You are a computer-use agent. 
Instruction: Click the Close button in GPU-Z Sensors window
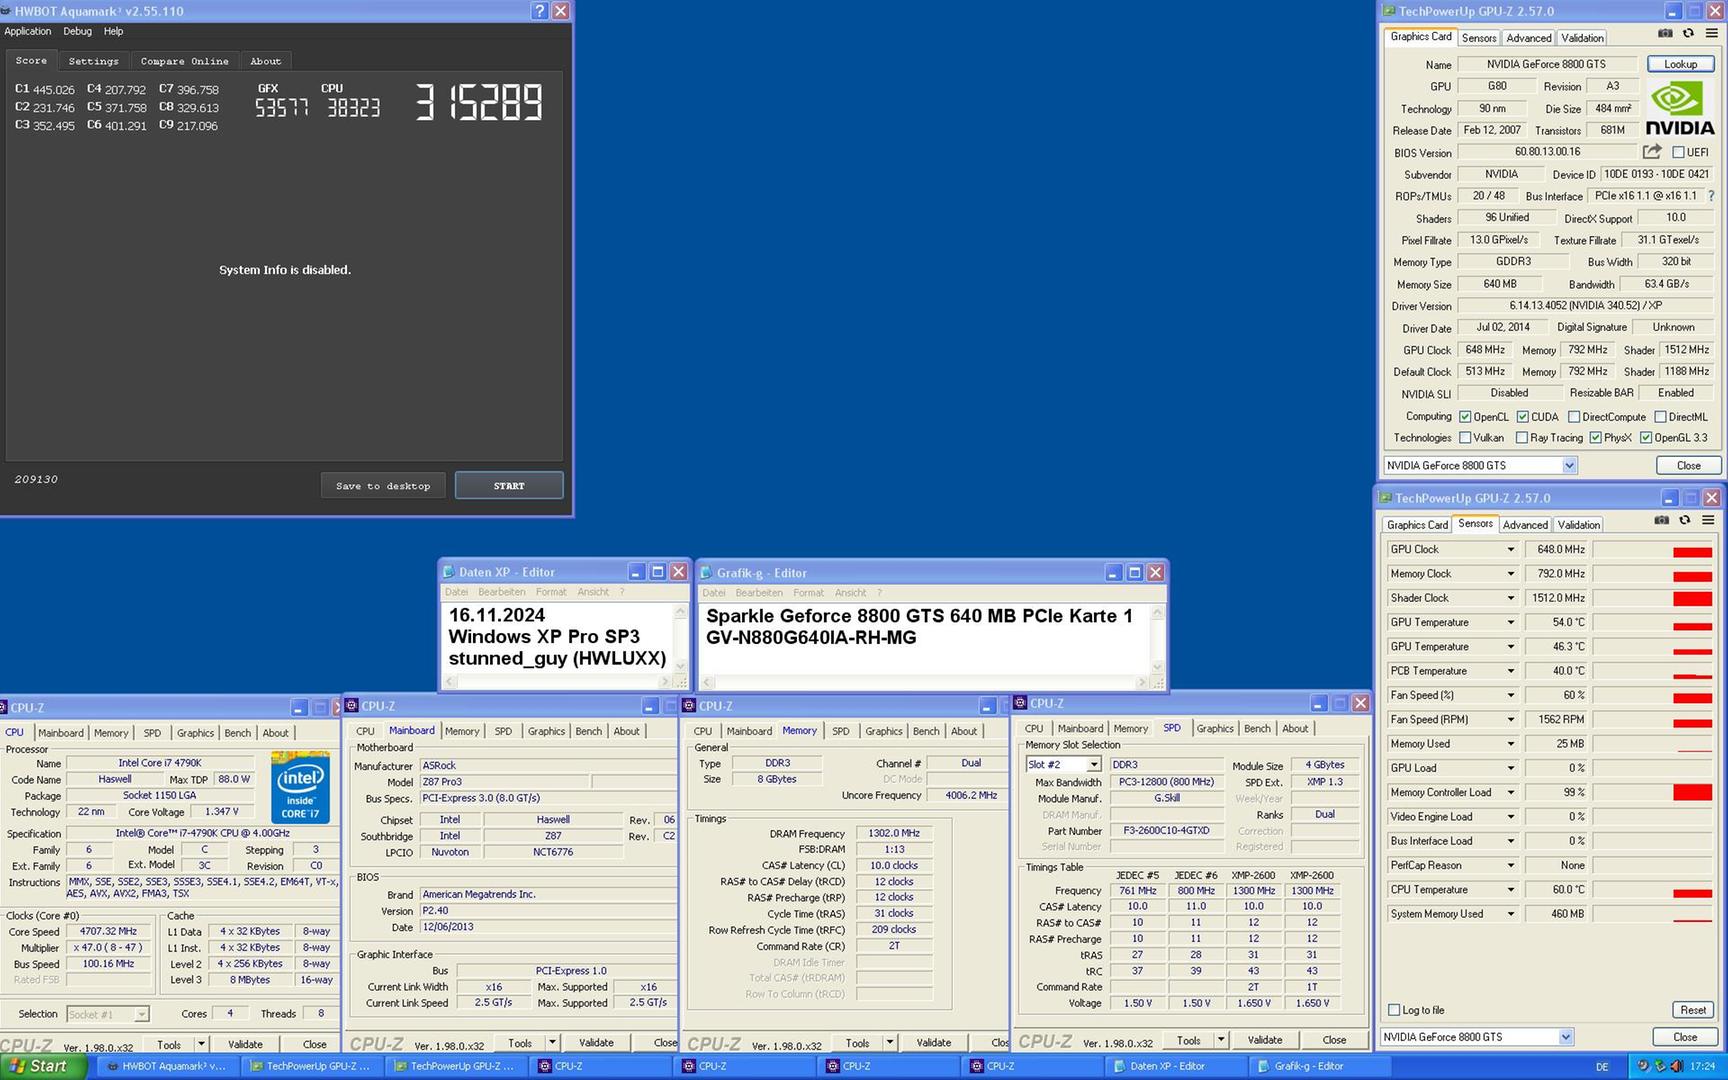coord(1685,1037)
